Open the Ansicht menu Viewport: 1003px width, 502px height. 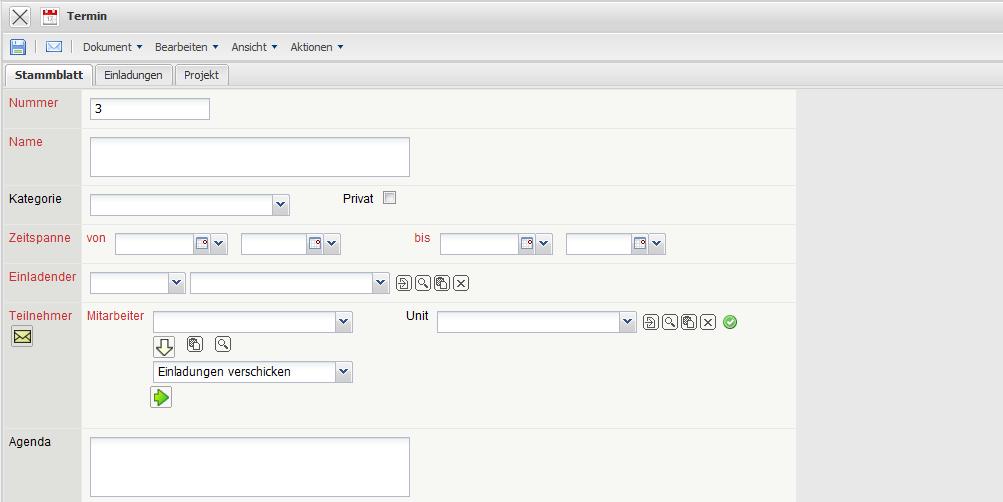(255, 47)
